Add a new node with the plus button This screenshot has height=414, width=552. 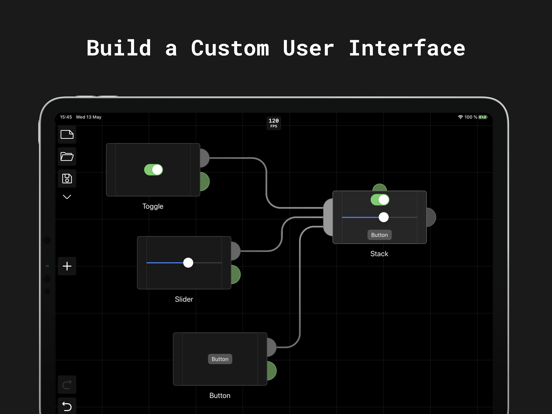click(67, 266)
